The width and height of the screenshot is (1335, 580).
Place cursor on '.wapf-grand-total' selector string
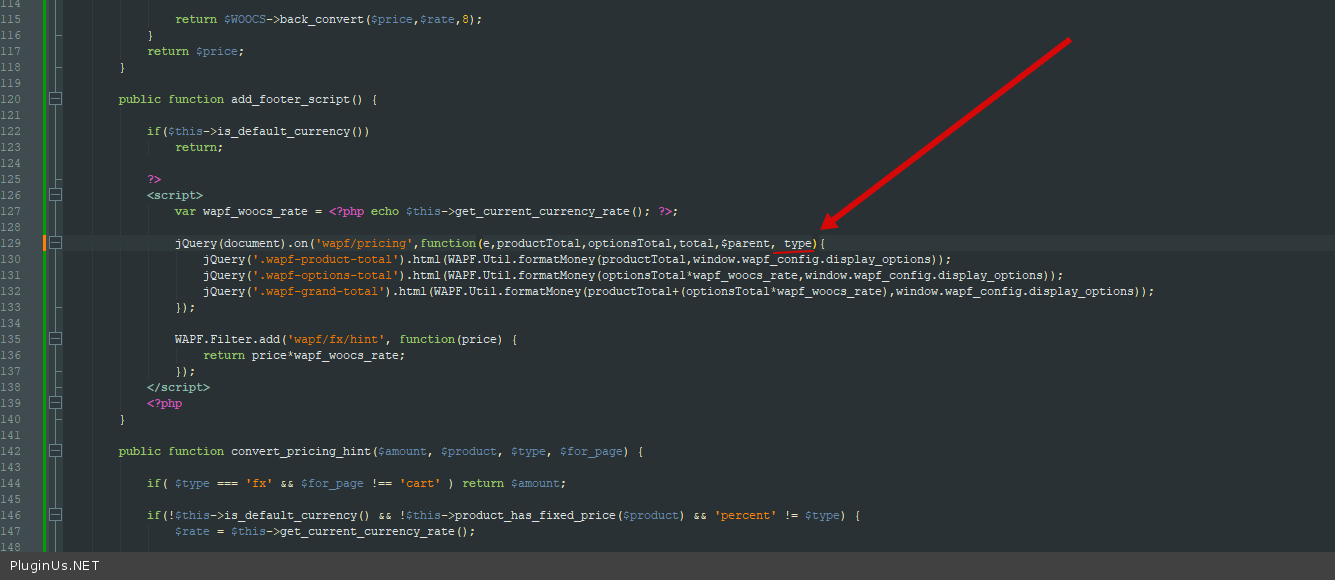[x=318, y=291]
